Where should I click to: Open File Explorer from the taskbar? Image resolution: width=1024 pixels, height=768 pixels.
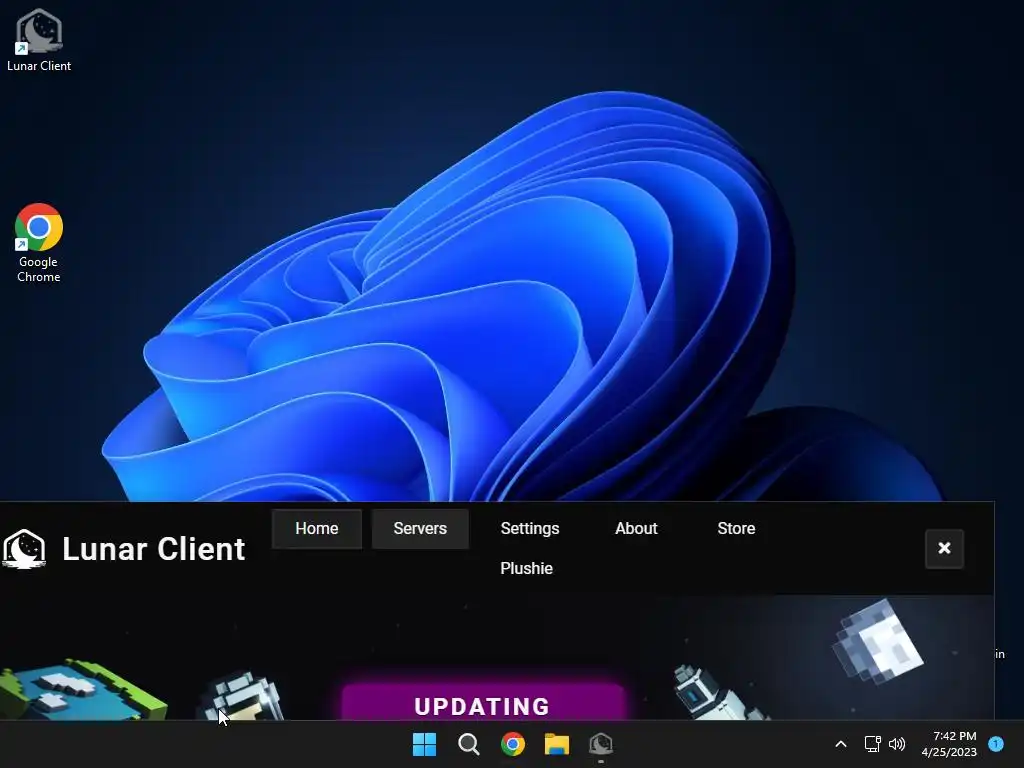[557, 744]
